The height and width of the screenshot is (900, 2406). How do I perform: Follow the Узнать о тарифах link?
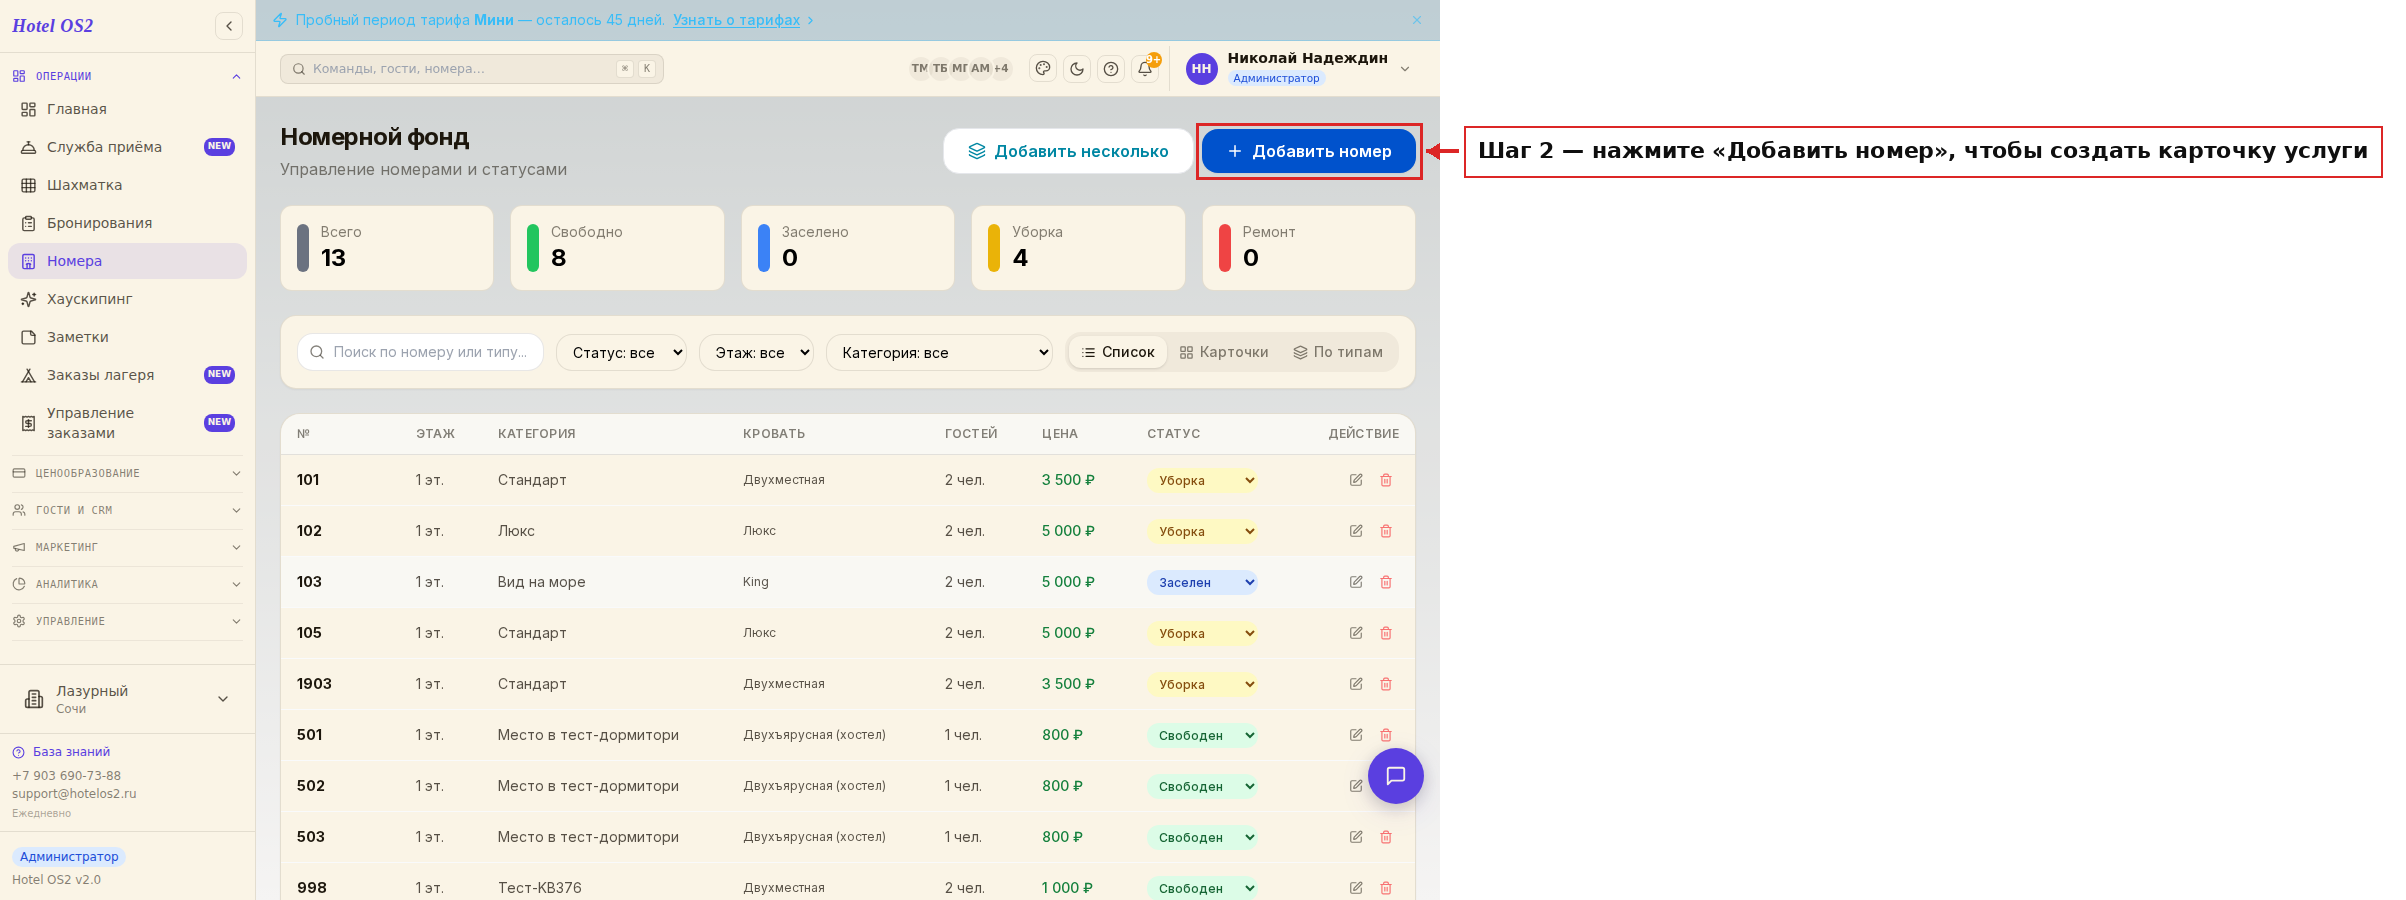click(x=736, y=20)
